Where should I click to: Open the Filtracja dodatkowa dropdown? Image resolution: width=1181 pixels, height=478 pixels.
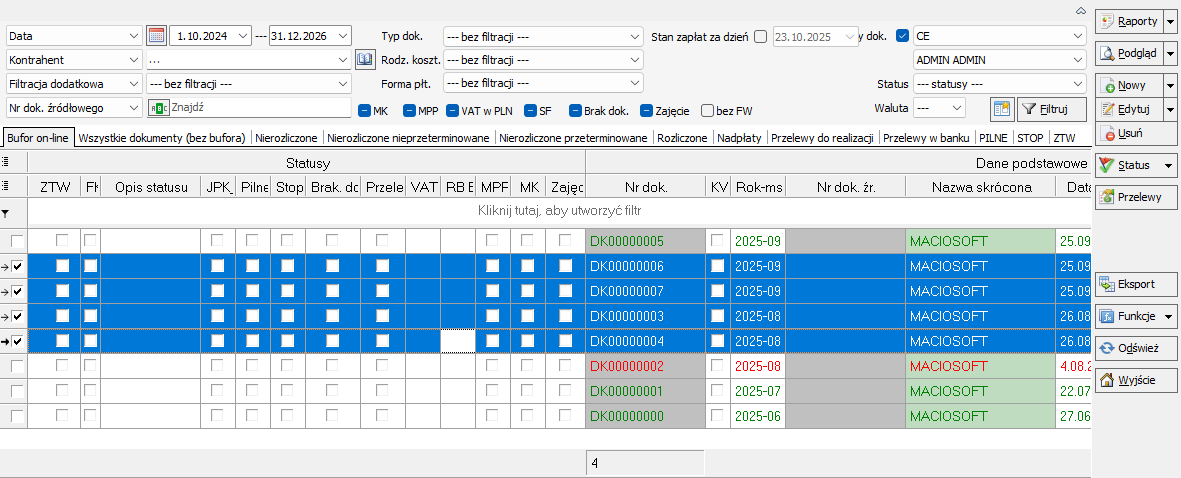[74, 84]
